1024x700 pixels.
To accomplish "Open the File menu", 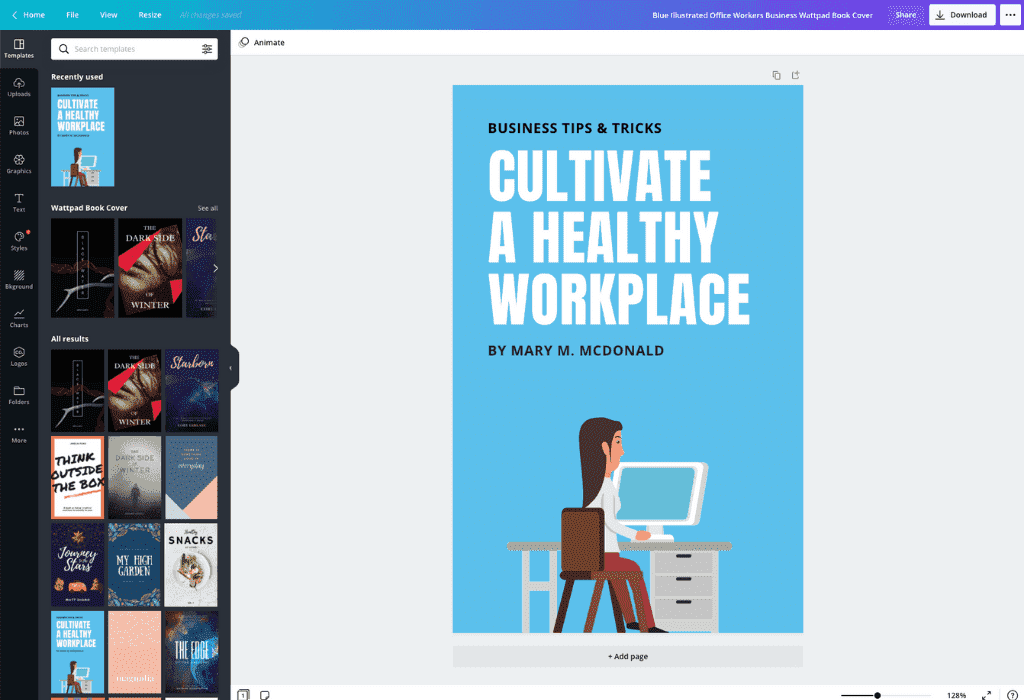I will pyautogui.click(x=72, y=15).
